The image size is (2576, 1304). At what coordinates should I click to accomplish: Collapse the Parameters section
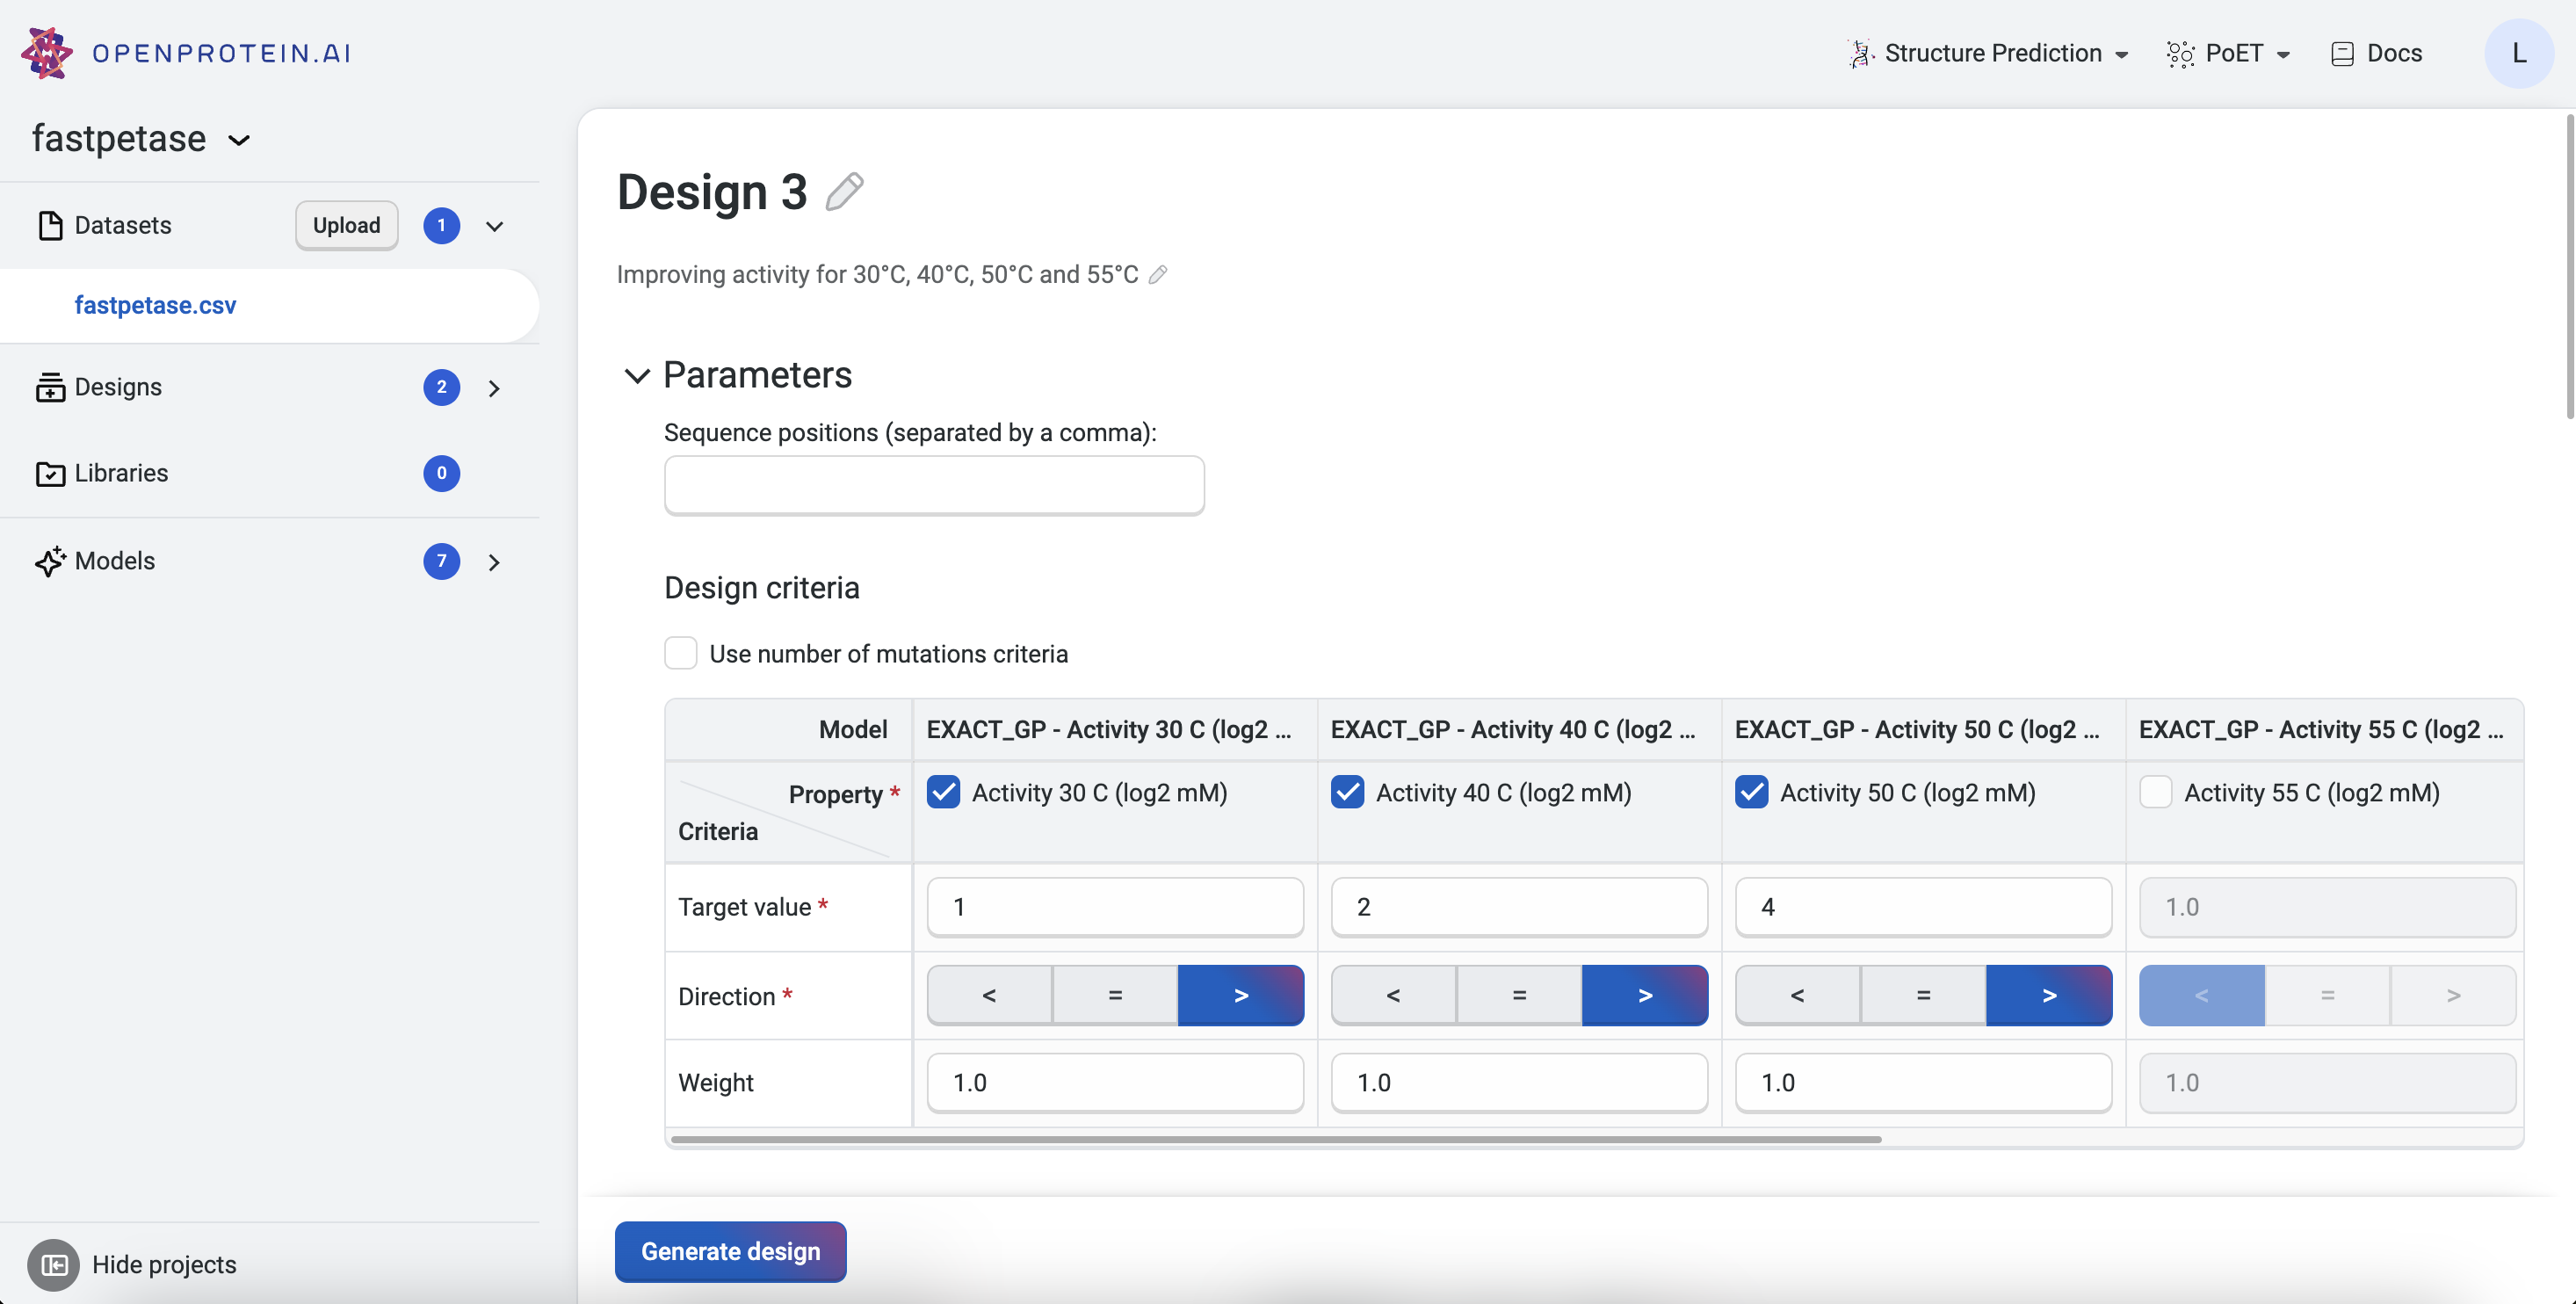tap(636, 376)
